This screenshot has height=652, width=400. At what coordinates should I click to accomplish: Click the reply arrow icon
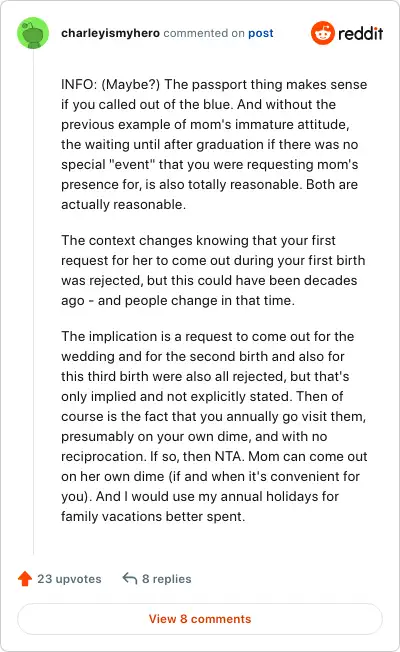point(130,578)
